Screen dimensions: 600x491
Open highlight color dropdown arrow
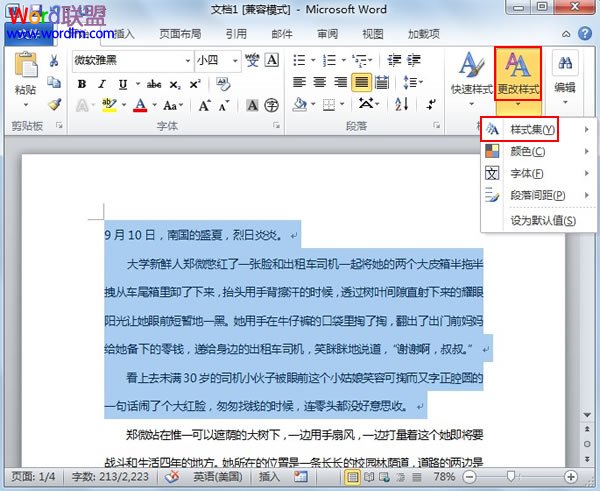point(124,104)
